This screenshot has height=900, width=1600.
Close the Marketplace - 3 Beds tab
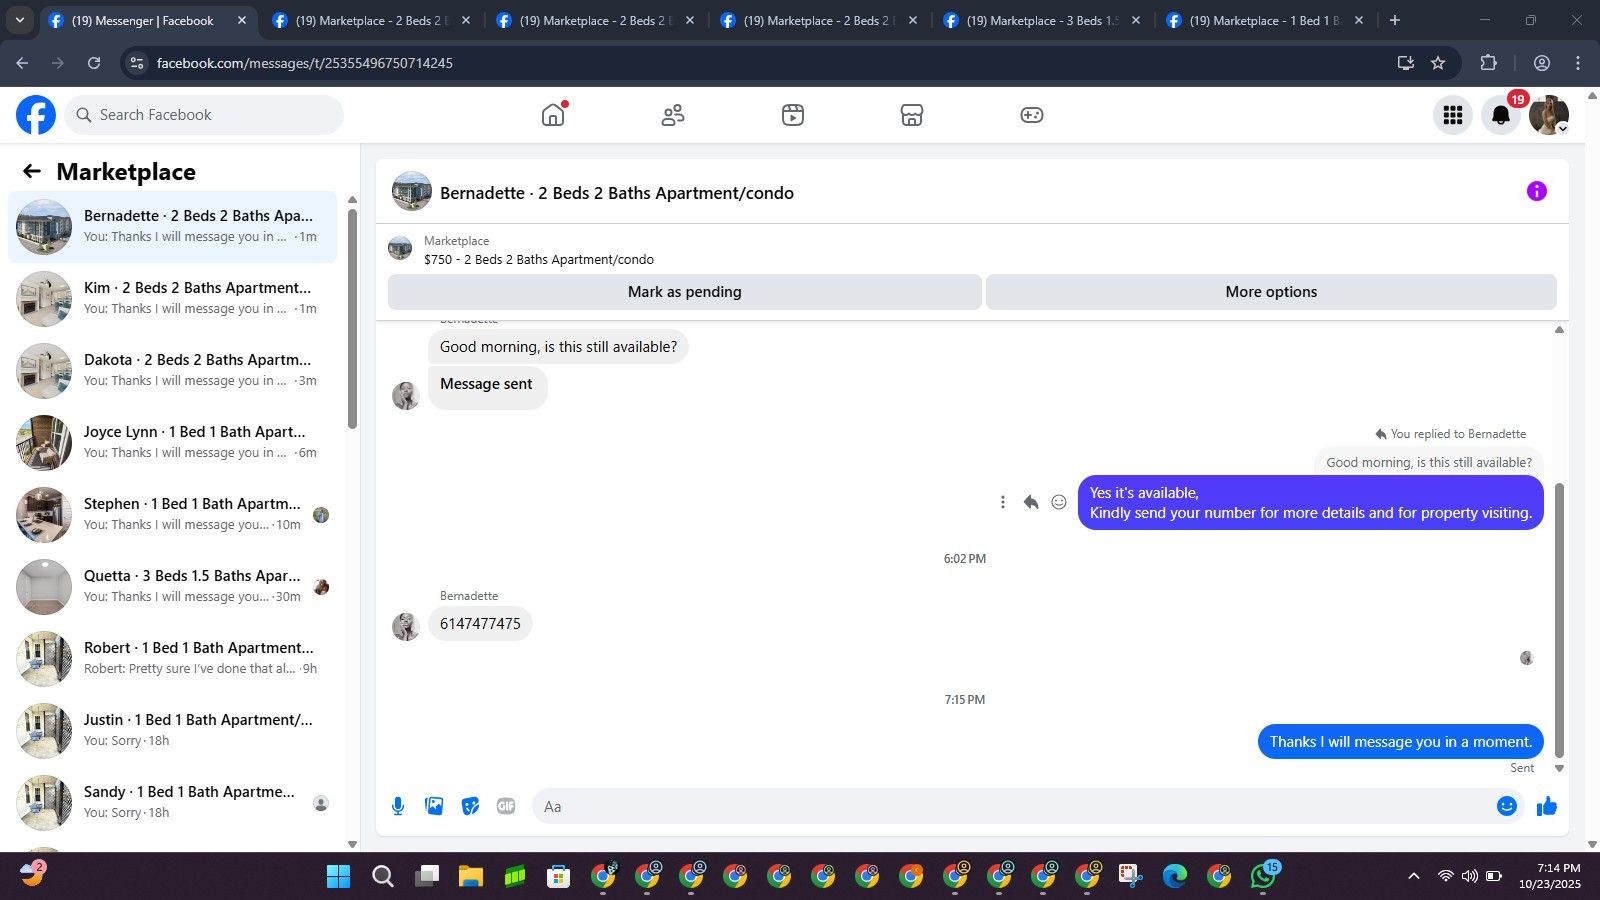[x=1136, y=20]
